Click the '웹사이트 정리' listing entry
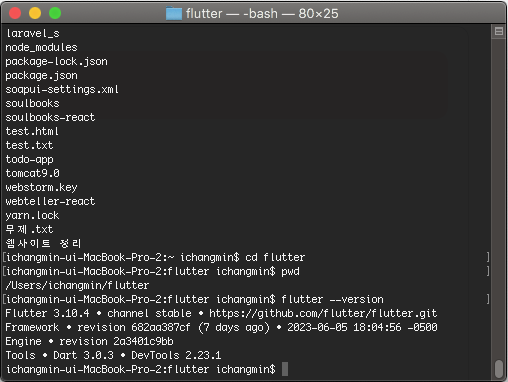508x382 pixels. click(x=43, y=243)
